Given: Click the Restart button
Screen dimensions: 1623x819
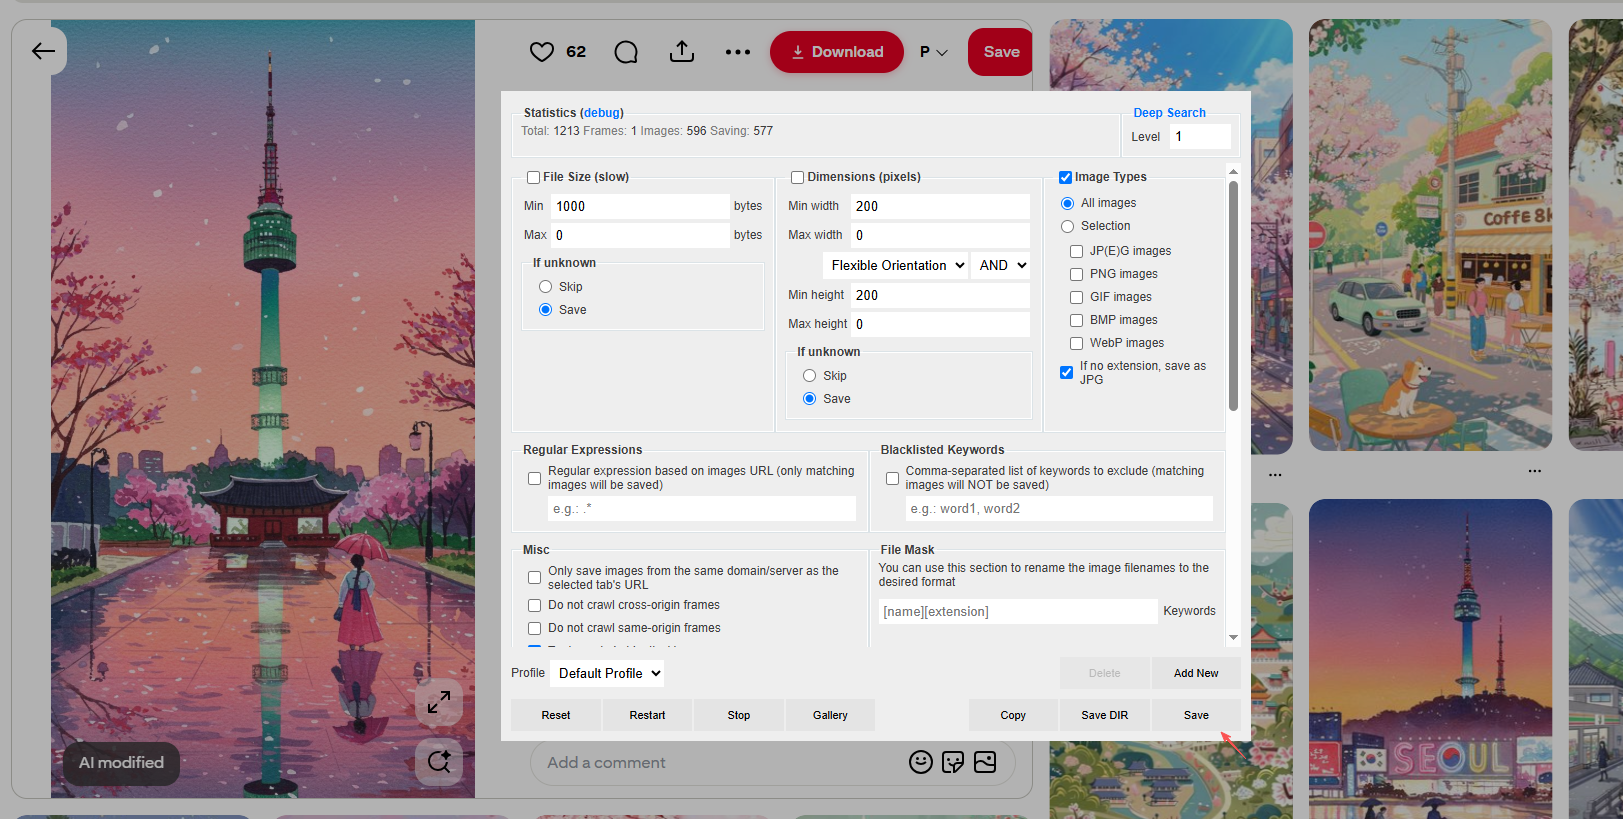Looking at the screenshot, I should (x=647, y=715).
